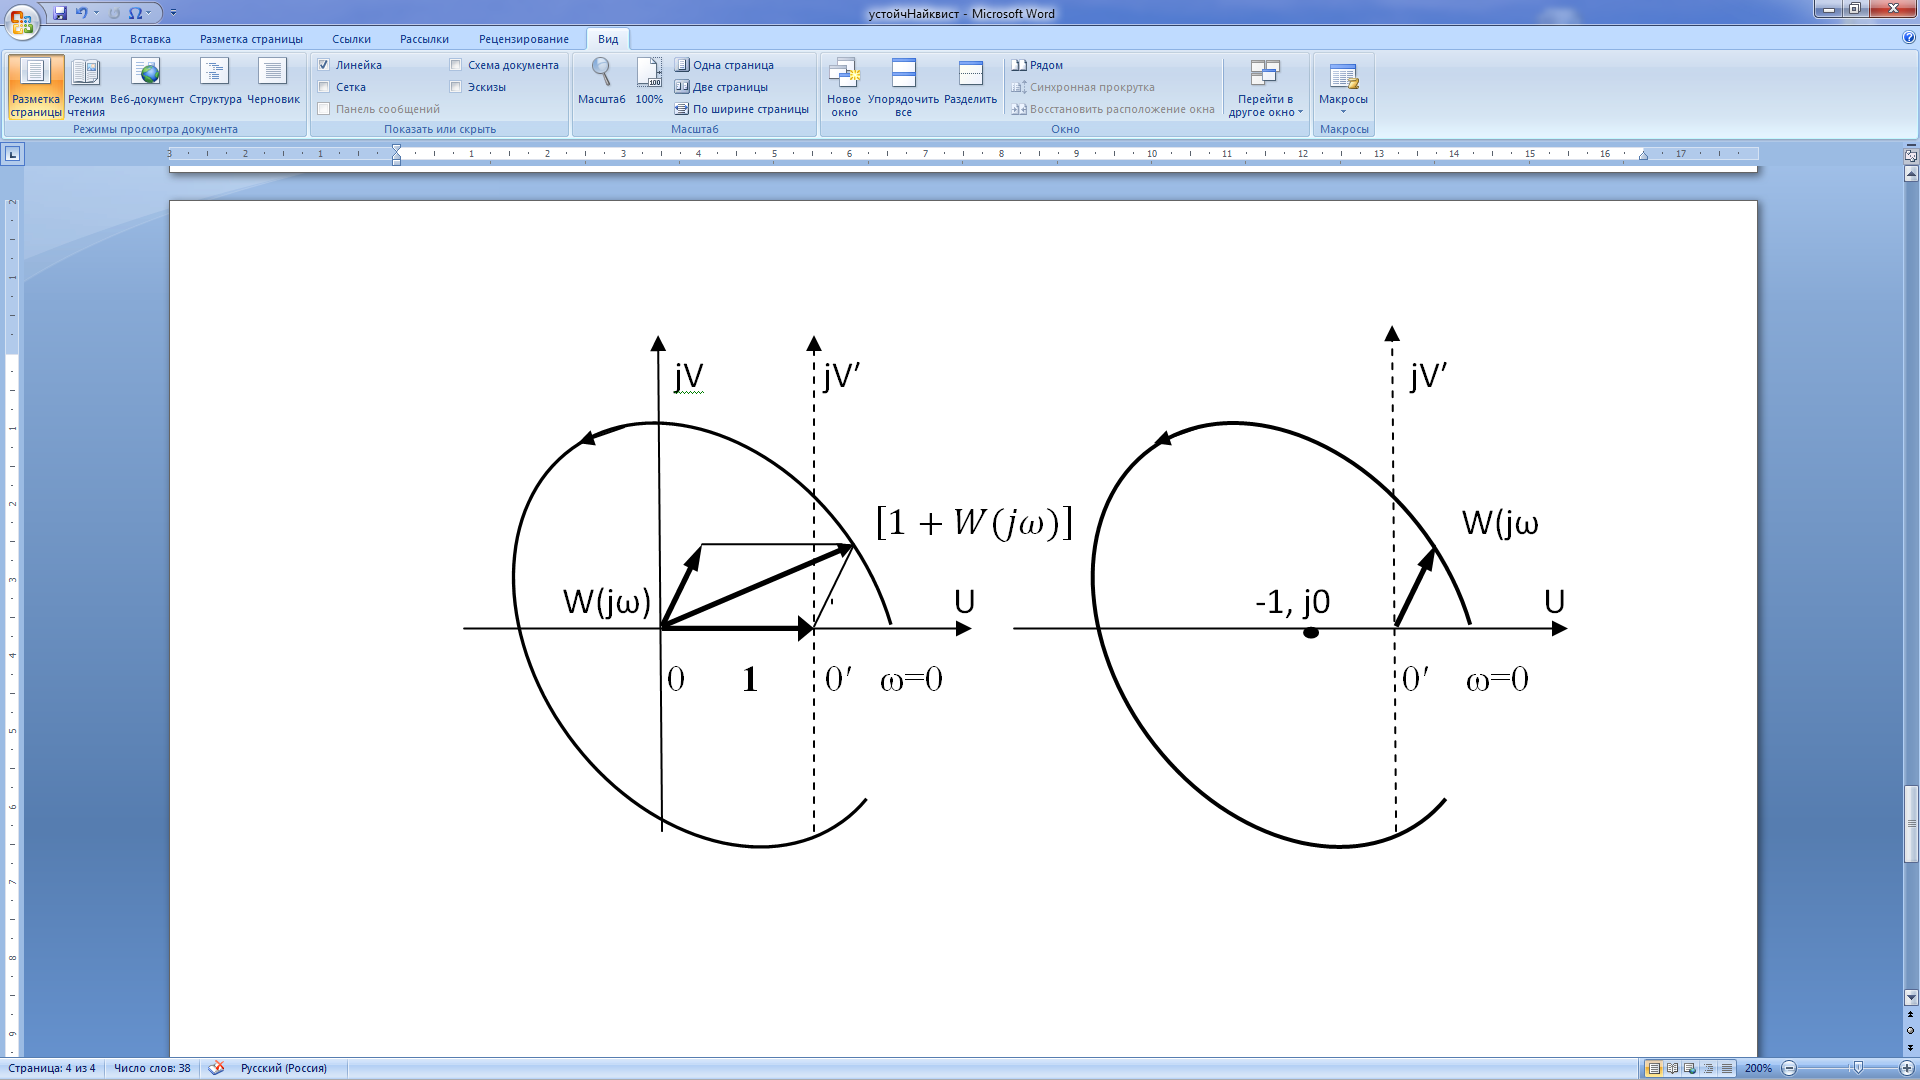
Task: Click the zoom slider handle
Action: 1858,1068
